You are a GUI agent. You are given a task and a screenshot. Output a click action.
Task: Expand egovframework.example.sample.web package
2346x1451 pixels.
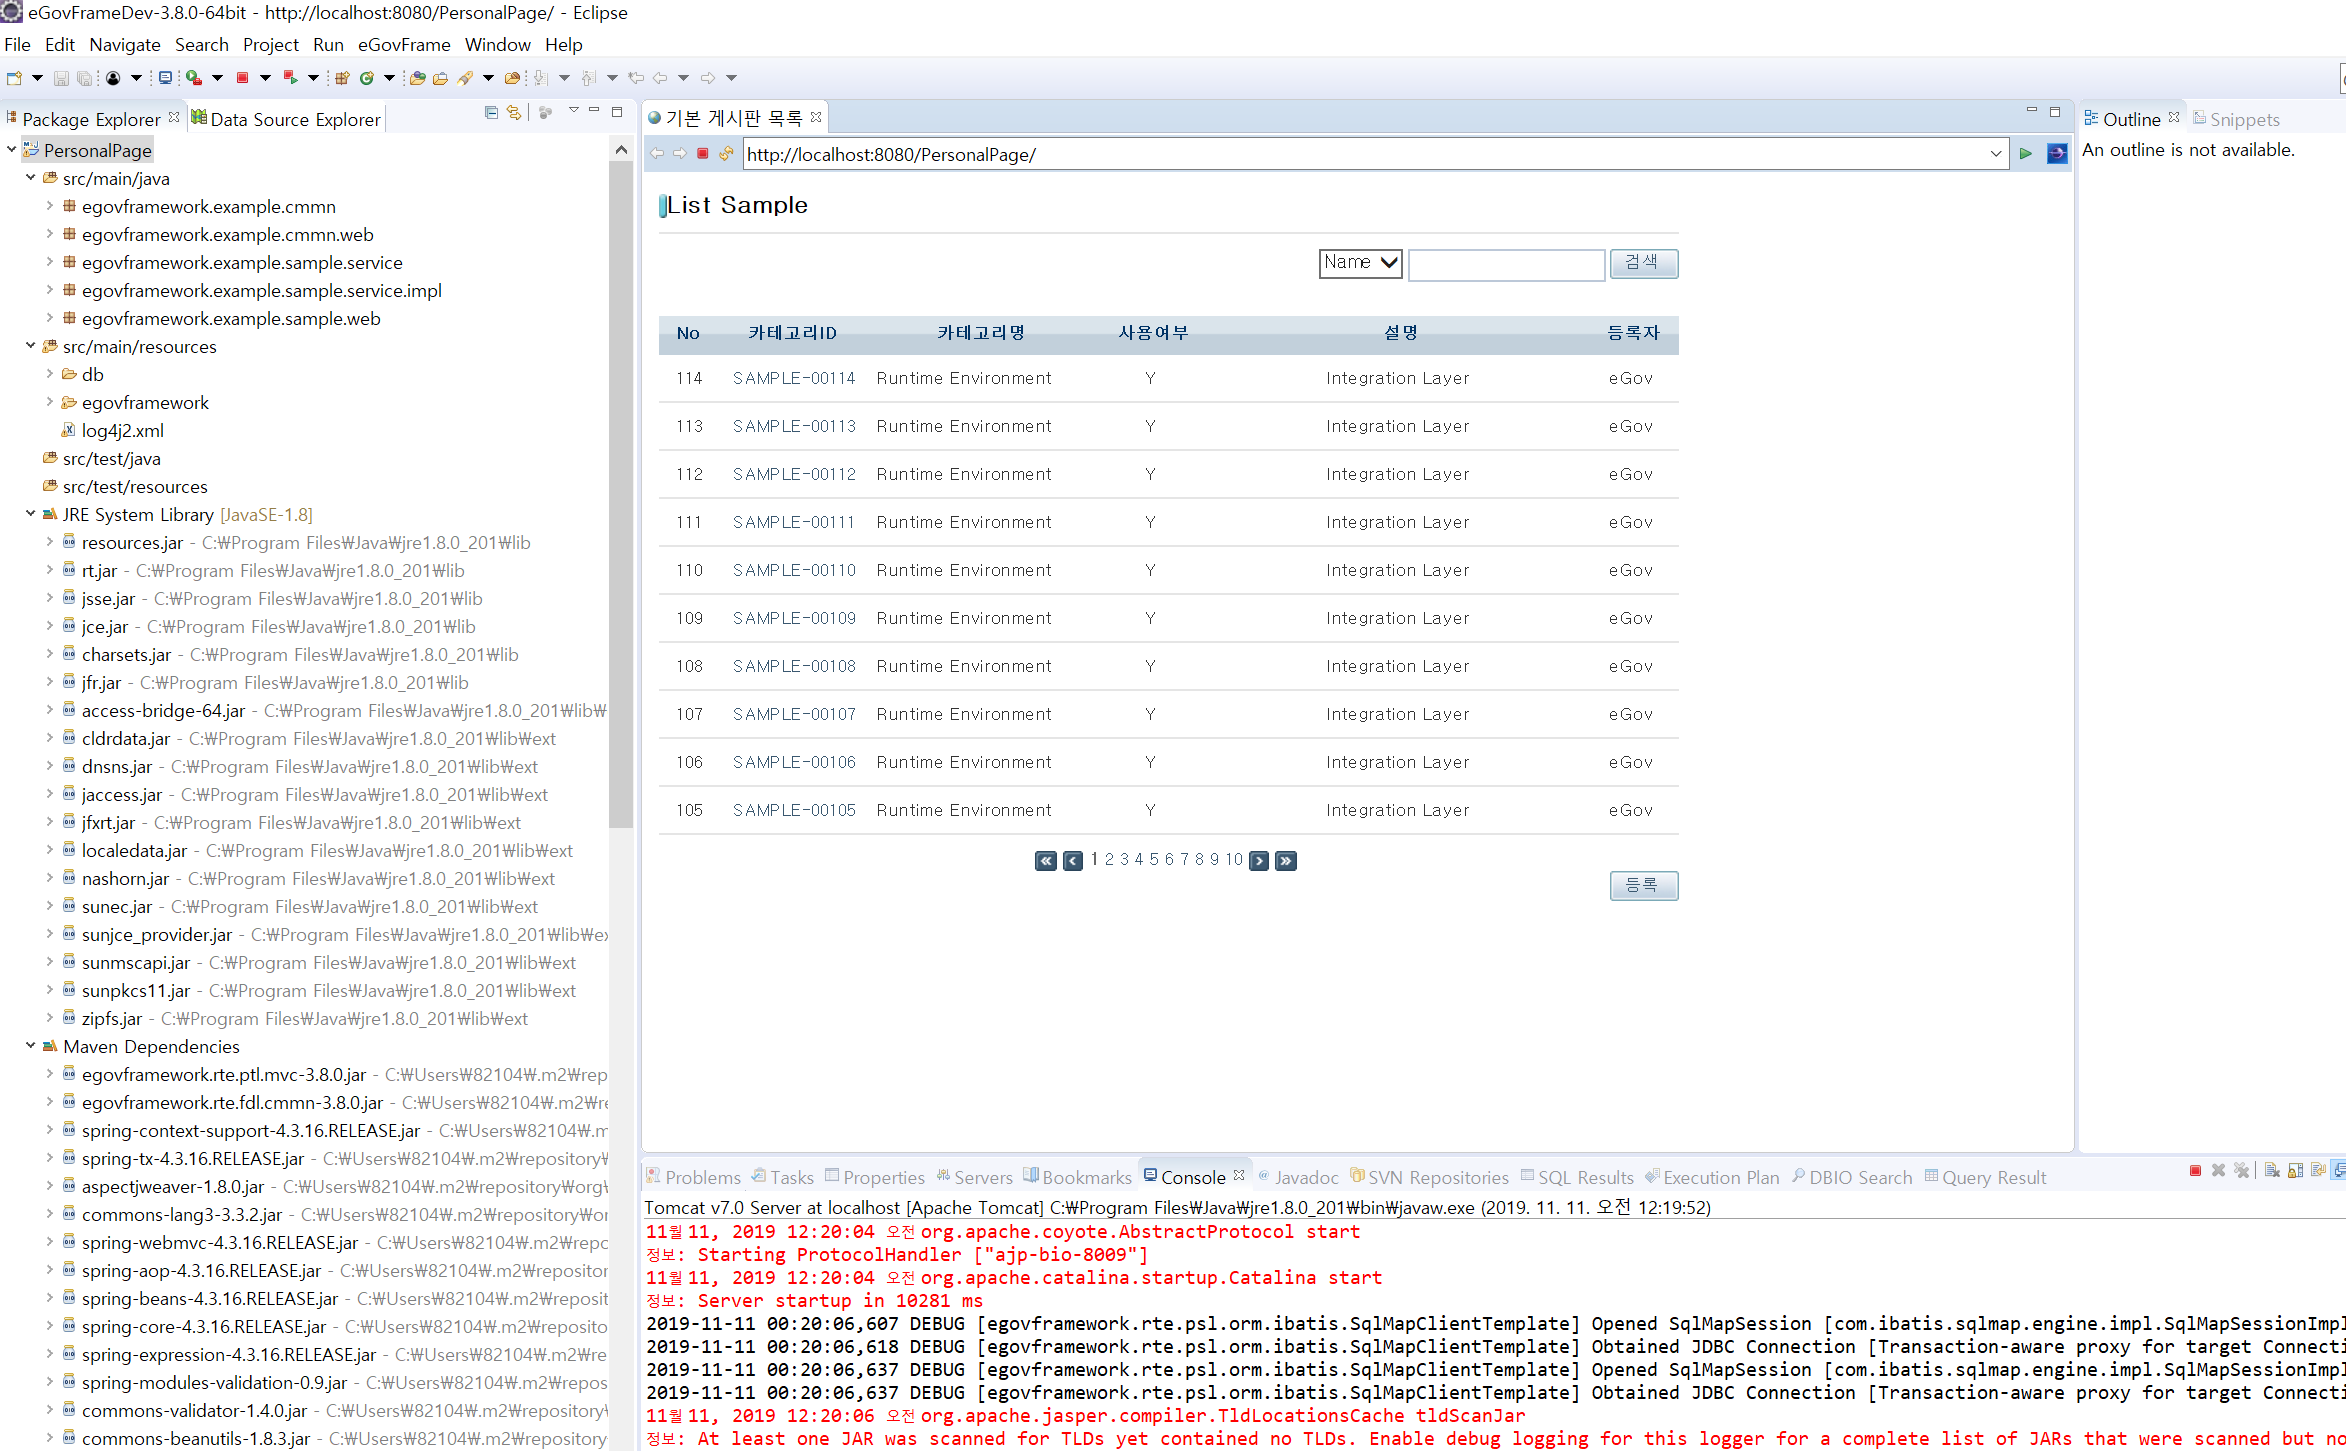(50, 318)
